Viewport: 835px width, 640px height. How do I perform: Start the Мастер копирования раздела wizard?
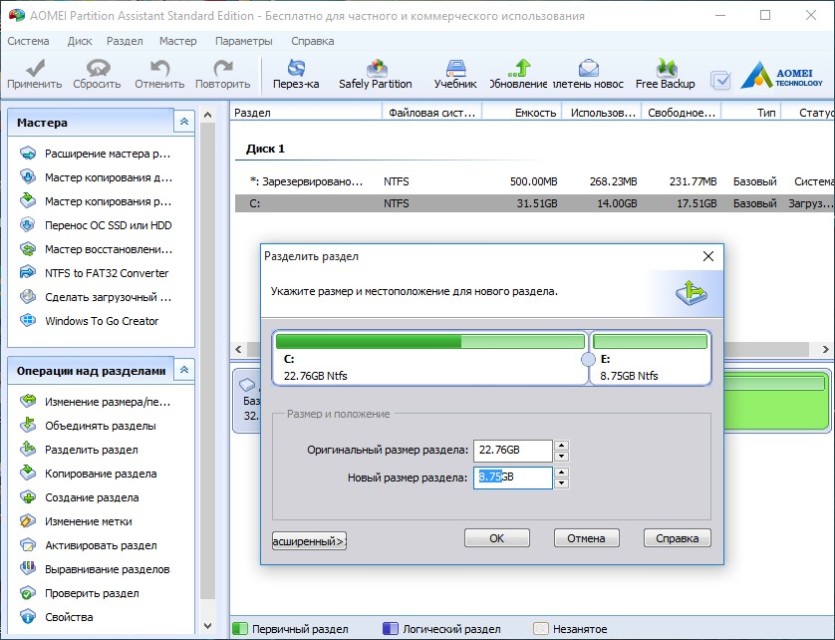click(95, 201)
